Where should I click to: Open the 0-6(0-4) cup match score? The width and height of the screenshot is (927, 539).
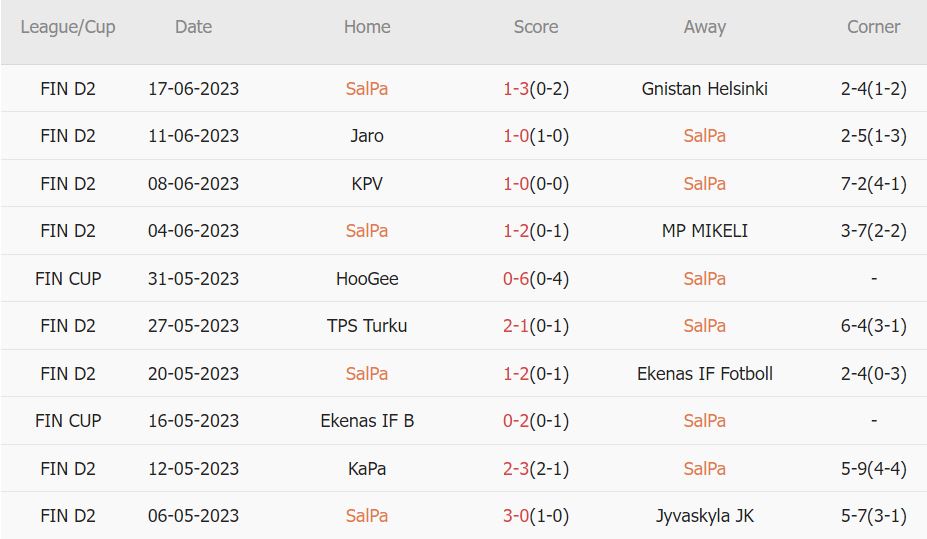tap(536, 278)
